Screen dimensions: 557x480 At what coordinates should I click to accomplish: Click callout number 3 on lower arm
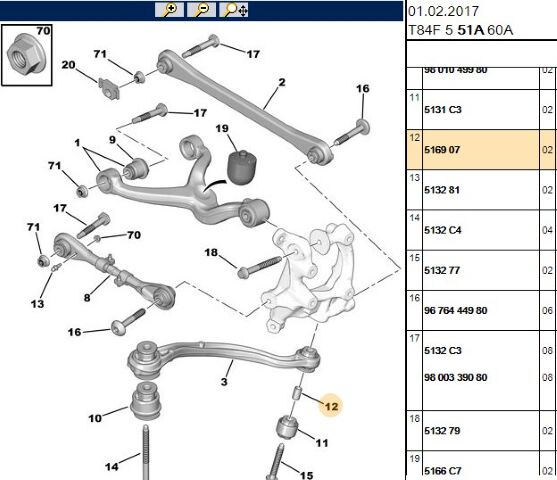point(224,382)
